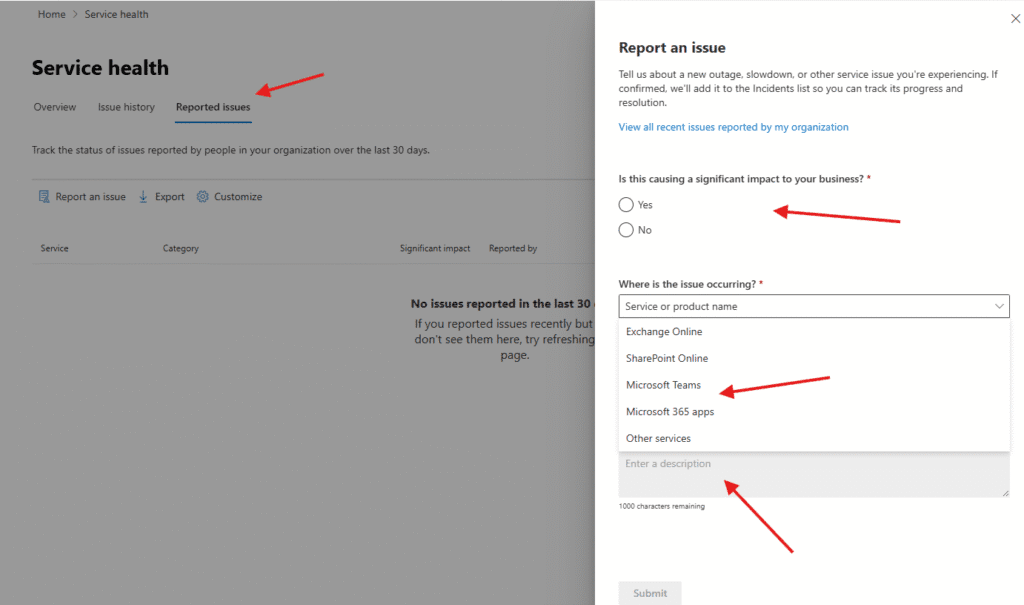Switch to the Overview tab
Image resolution: width=1024 pixels, height=605 pixels.
click(x=55, y=107)
